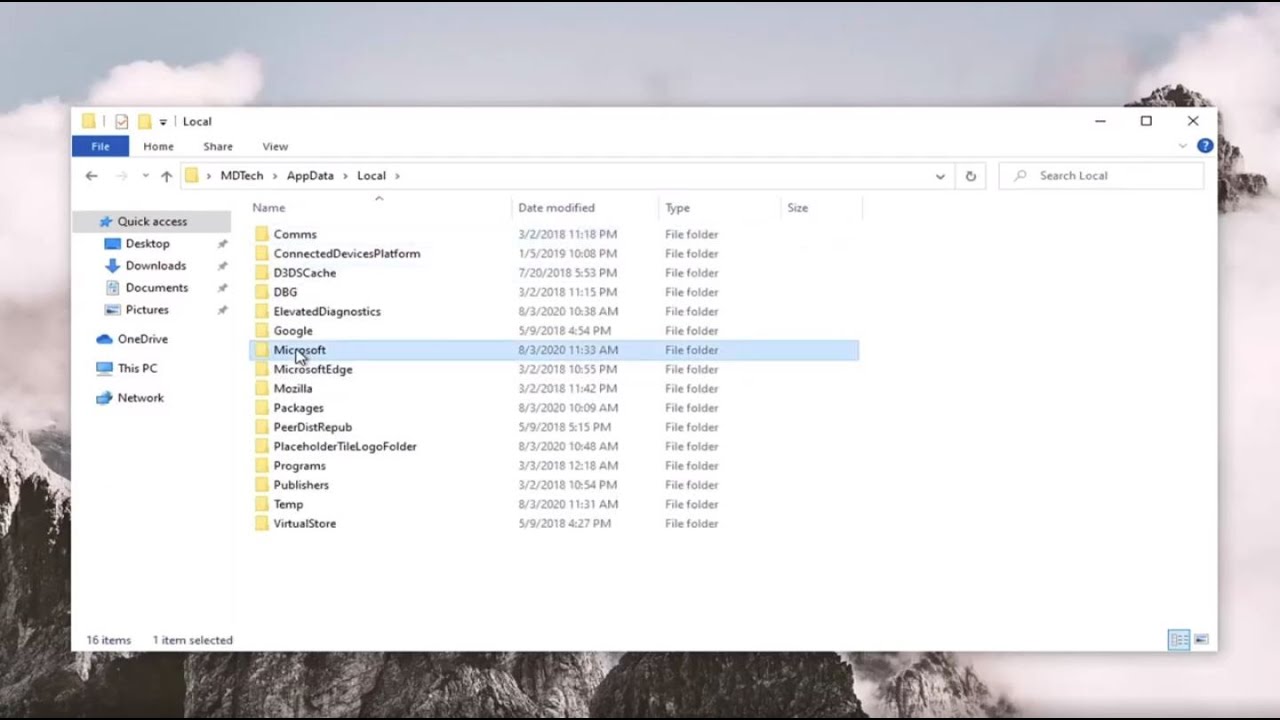The height and width of the screenshot is (720, 1280).
Task: Select the Google folder icon
Action: pyautogui.click(x=261, y=331)
